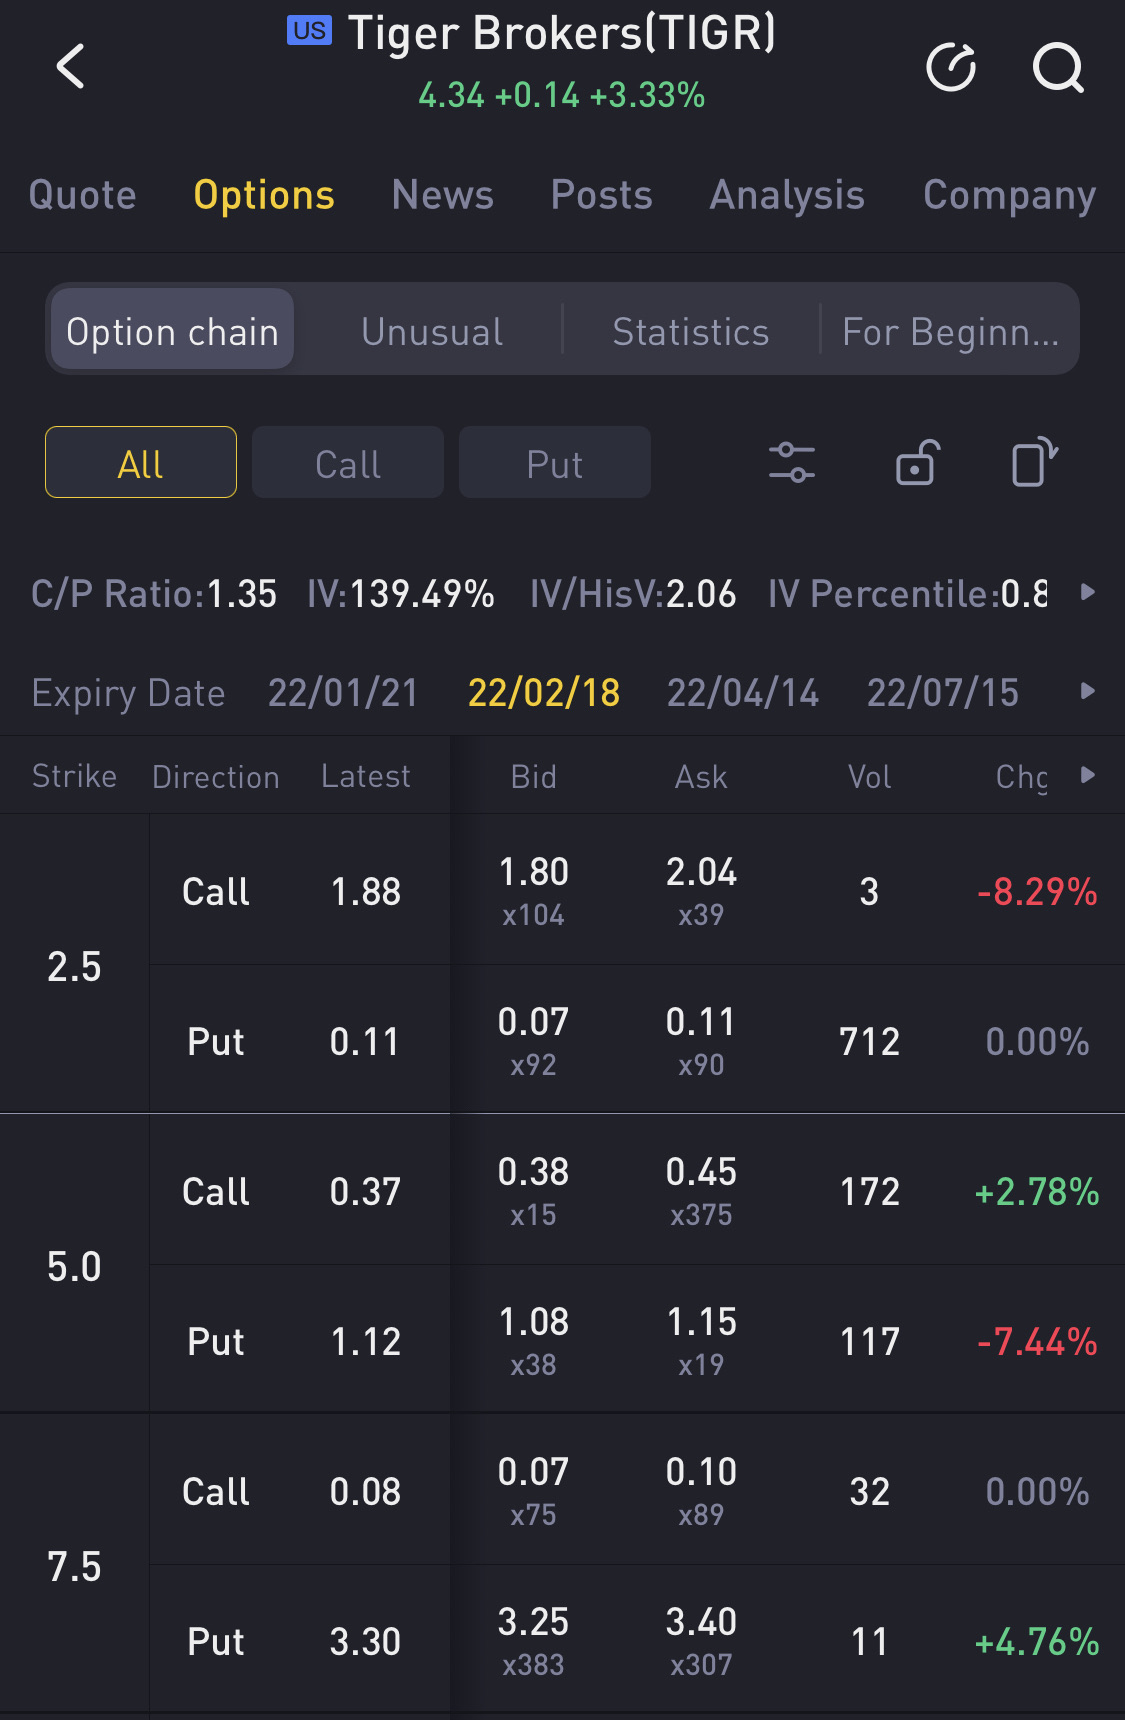Expand more table columns arrow

1088,776
